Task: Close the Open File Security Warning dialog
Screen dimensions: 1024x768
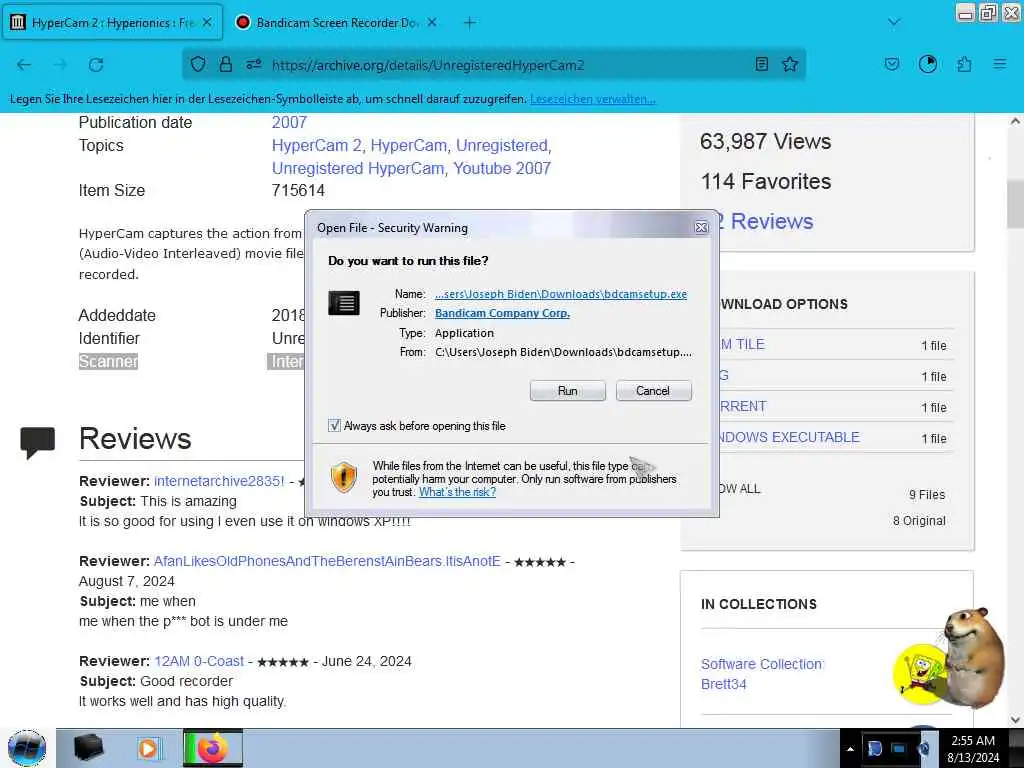Action: pos(701,227)
